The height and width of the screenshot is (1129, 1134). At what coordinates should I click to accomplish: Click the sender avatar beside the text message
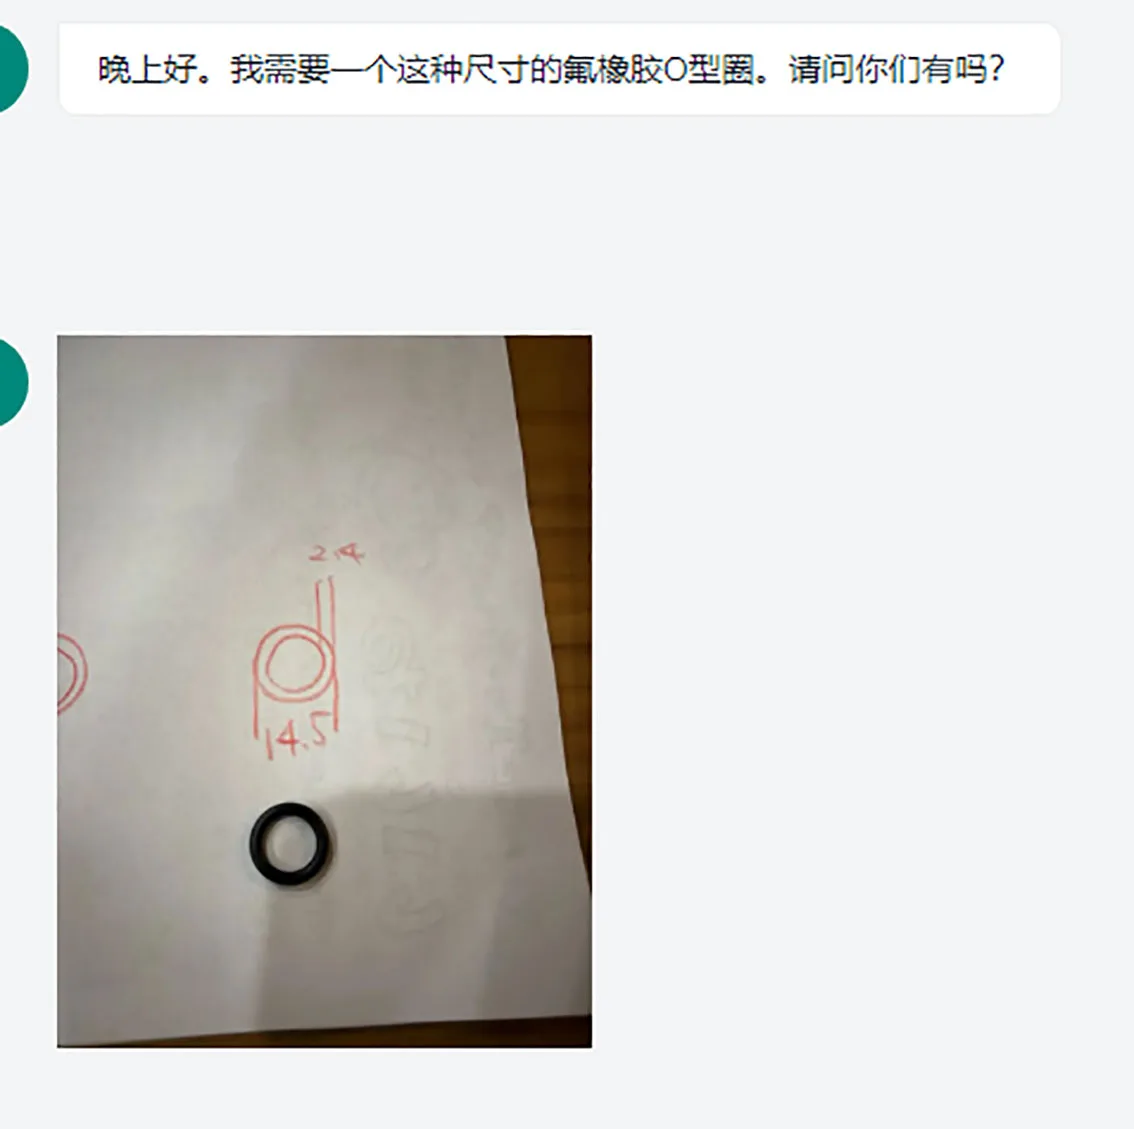click(10, 69)
